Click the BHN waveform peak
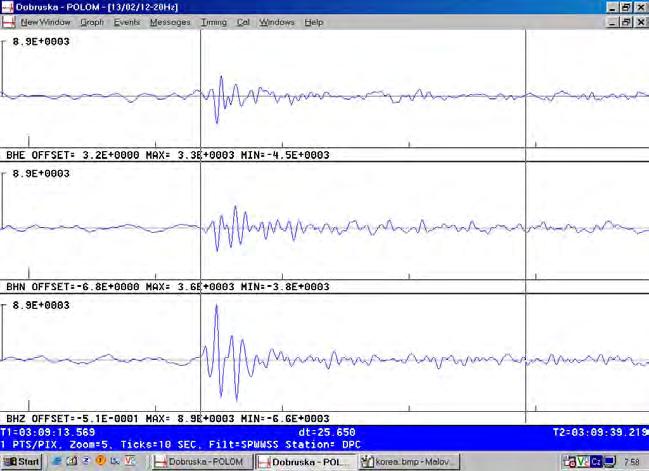Image resolution: width=649 pixels, height=471 pixels. [236, 208]
